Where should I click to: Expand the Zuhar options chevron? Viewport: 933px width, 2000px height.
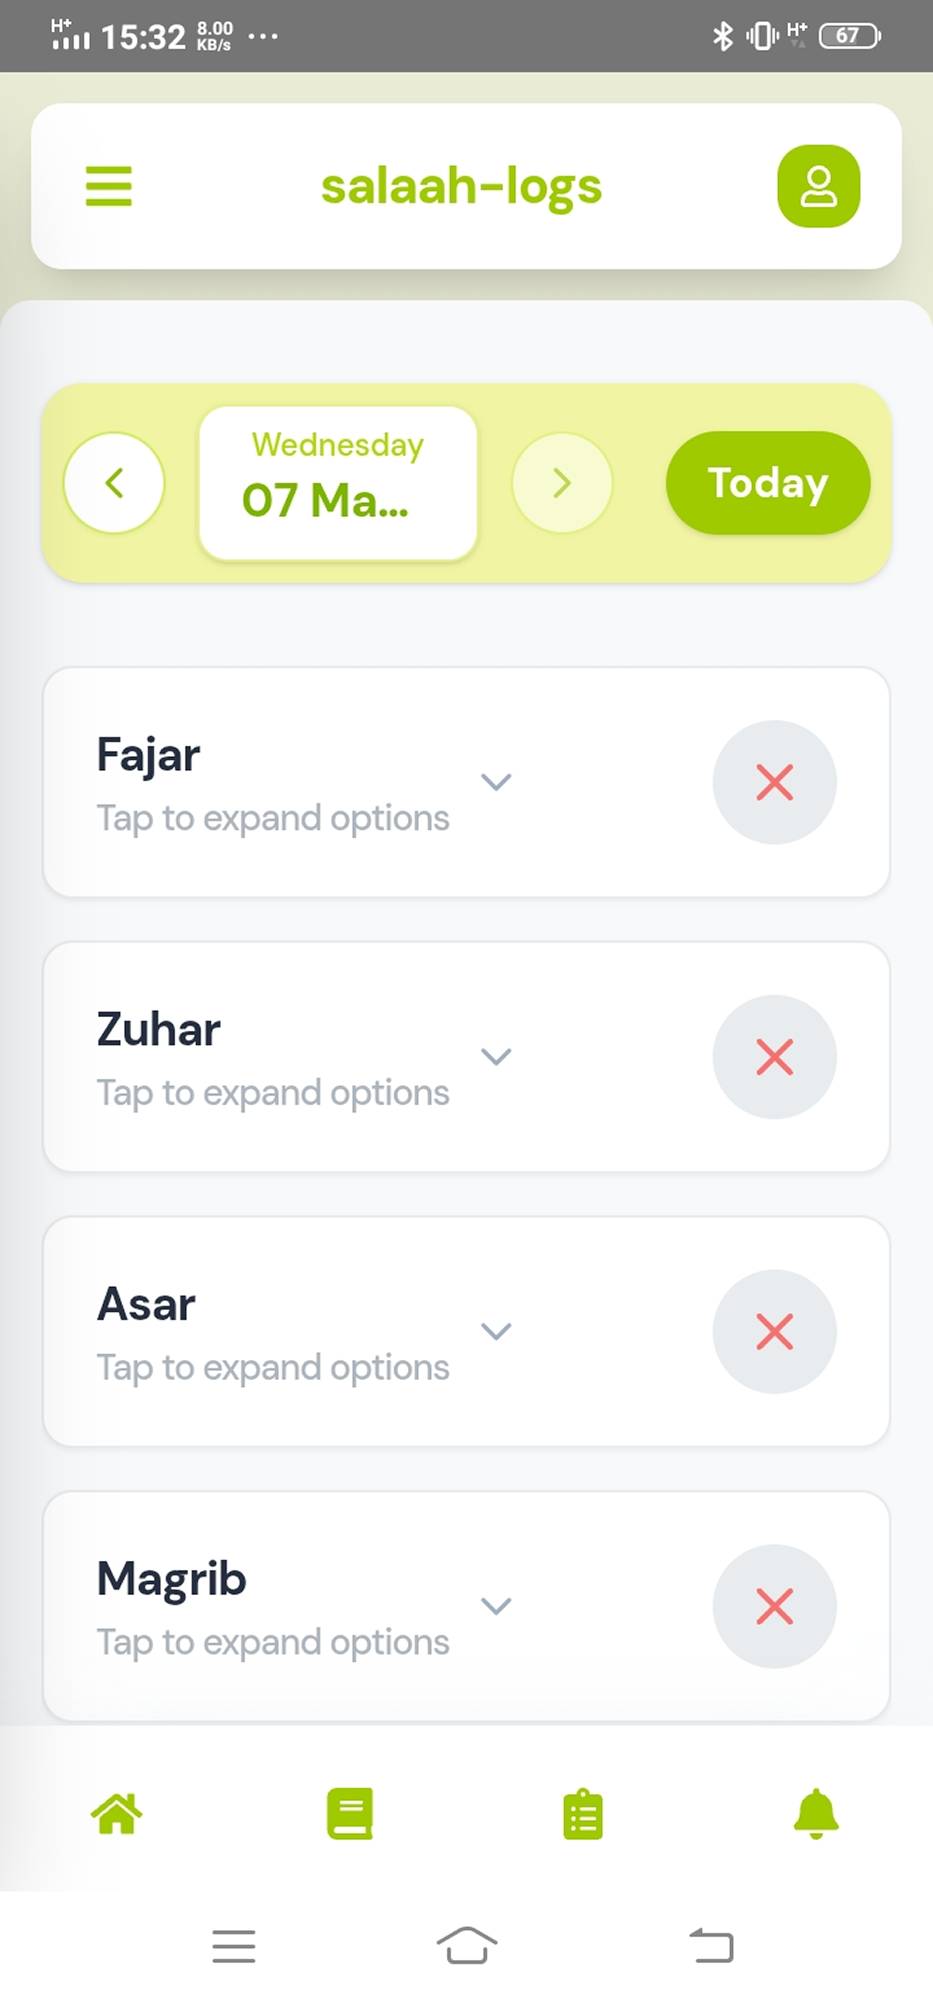[x=496, y=1057]
